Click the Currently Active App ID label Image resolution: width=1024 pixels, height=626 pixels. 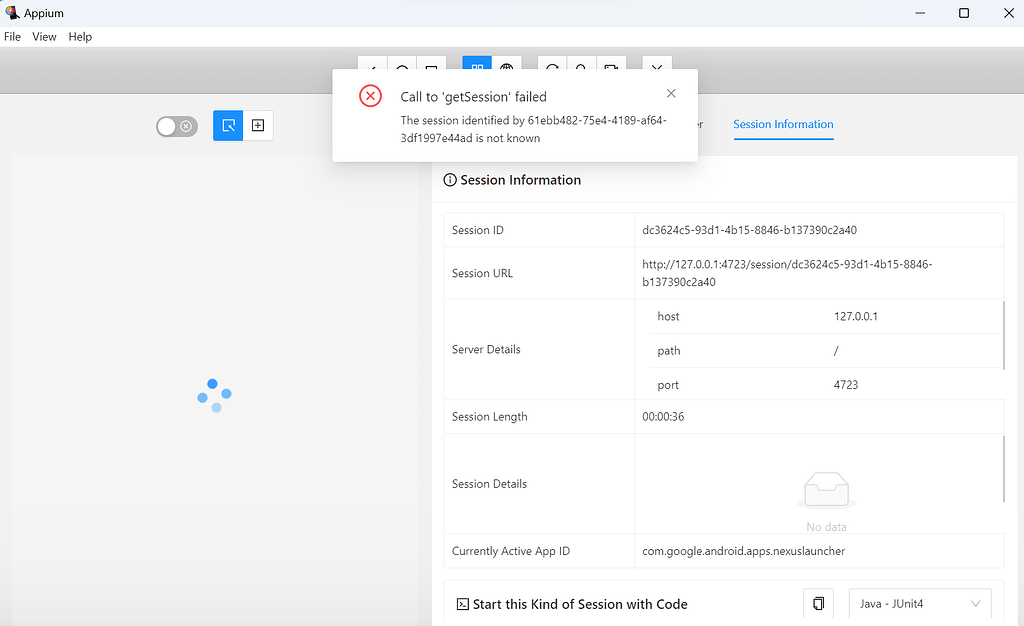point(511,551)
